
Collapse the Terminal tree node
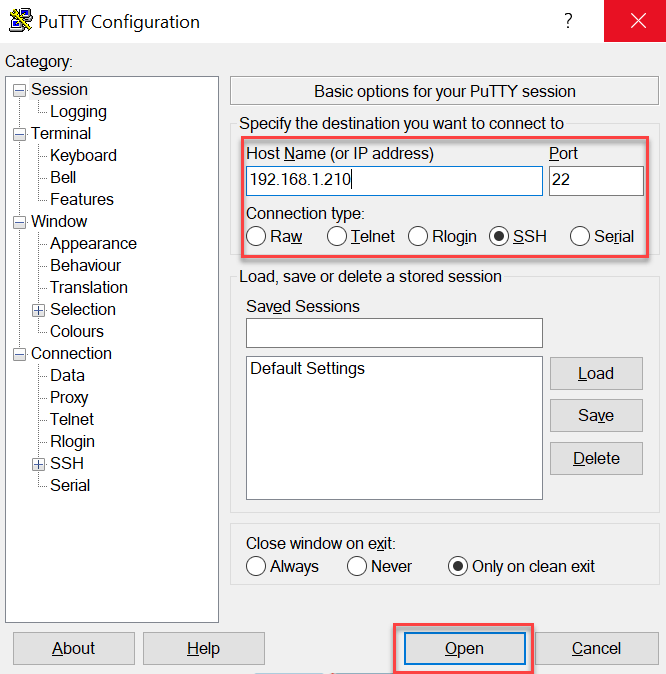(x=19, y=135)
